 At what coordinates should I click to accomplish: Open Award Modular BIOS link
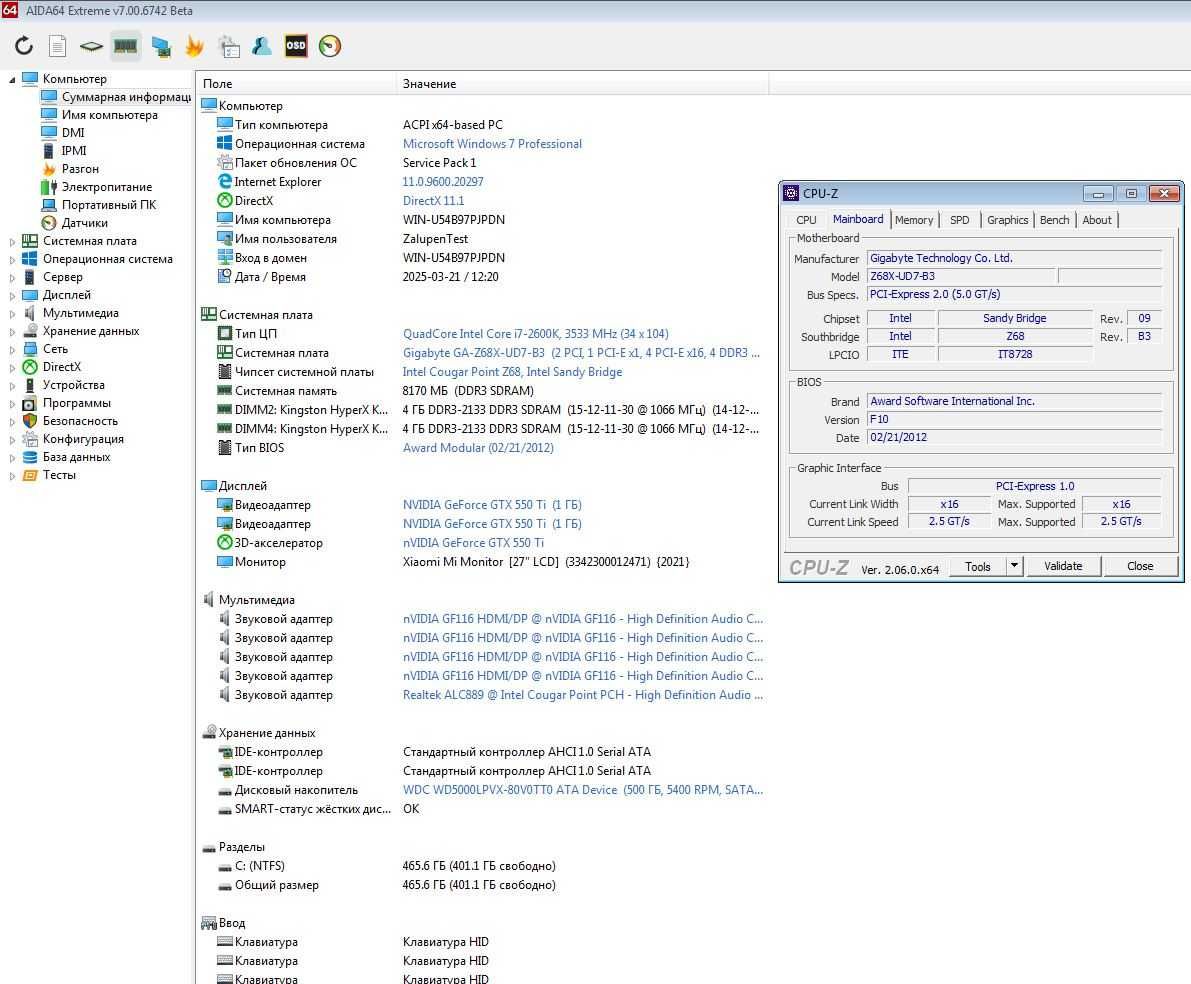tap(478, 448)
